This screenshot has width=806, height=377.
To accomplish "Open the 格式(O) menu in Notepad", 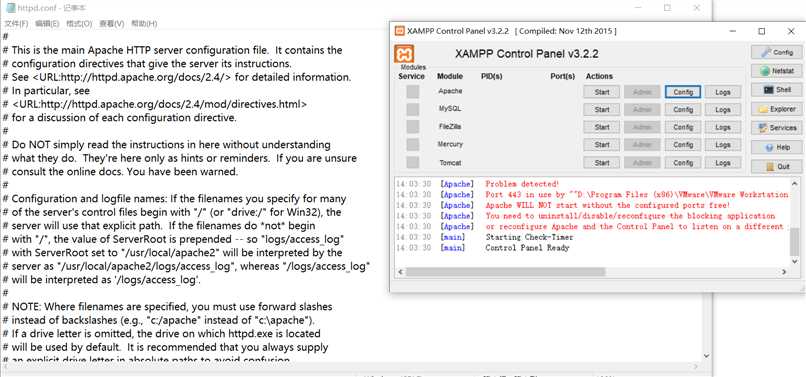I will click(x=79, y=24).
